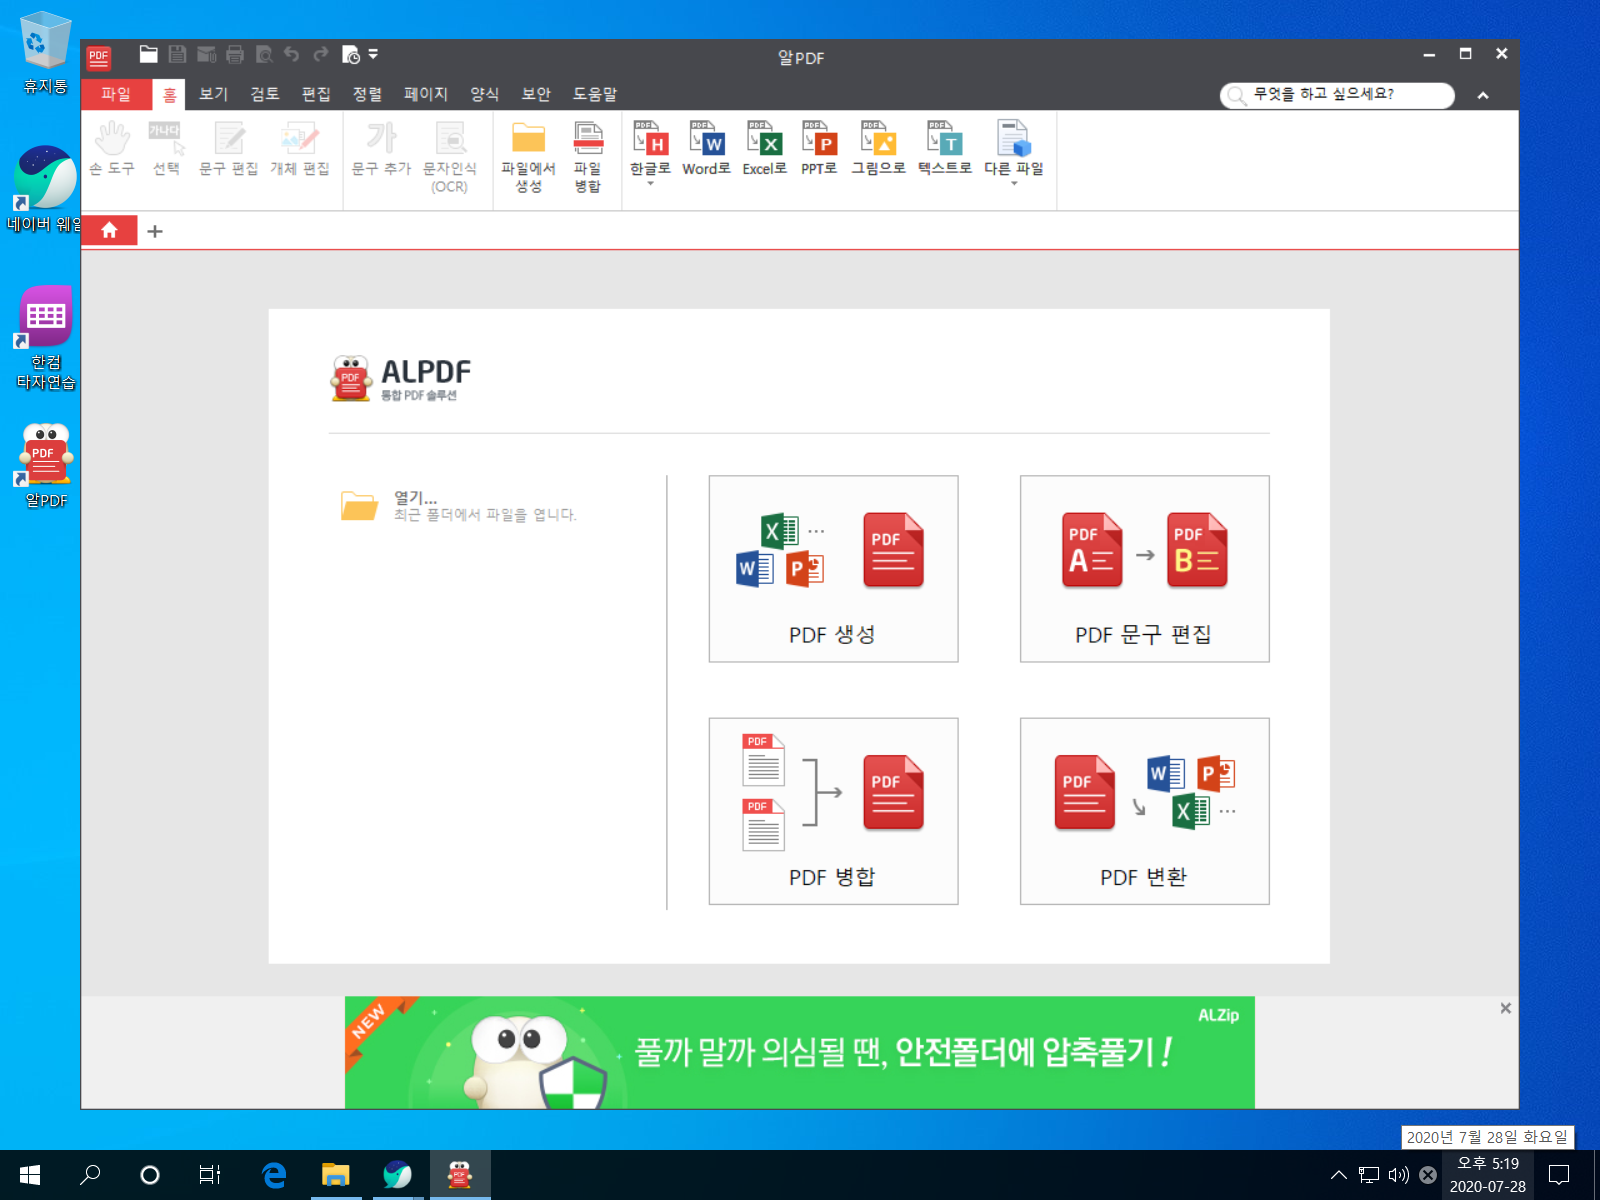Image resolution: width=1600 pixels, height=1200 pixels.
Task: Open the 파일 menu
Action: [116, 94]
